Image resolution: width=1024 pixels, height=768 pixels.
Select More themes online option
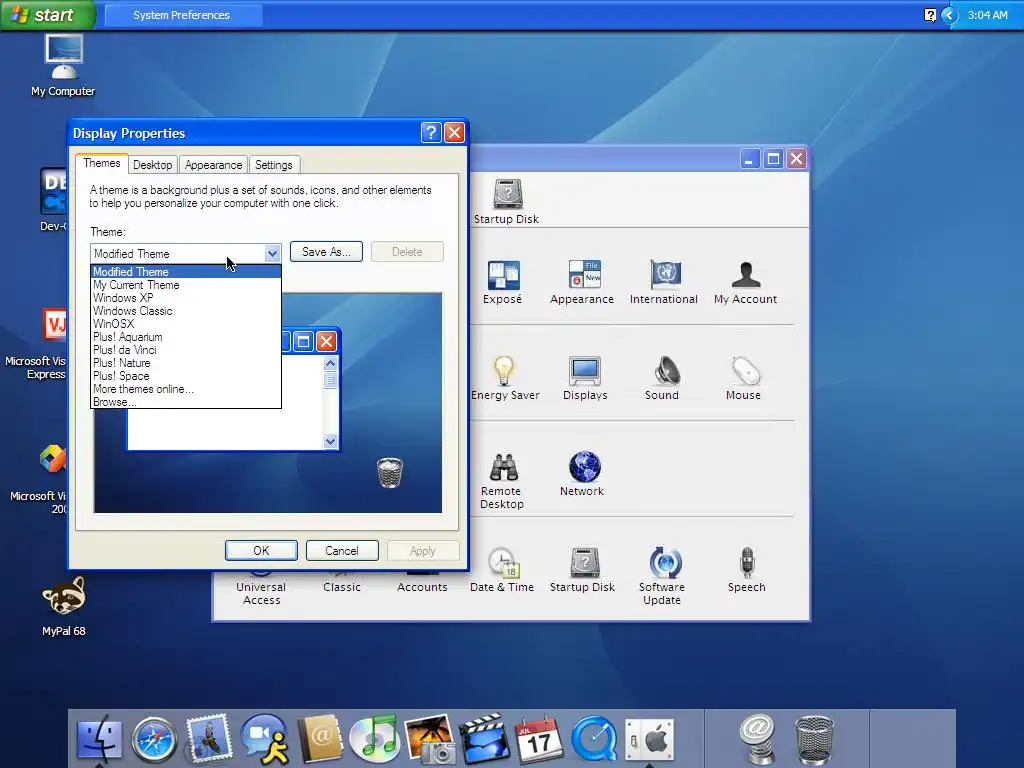click(186, 389)
